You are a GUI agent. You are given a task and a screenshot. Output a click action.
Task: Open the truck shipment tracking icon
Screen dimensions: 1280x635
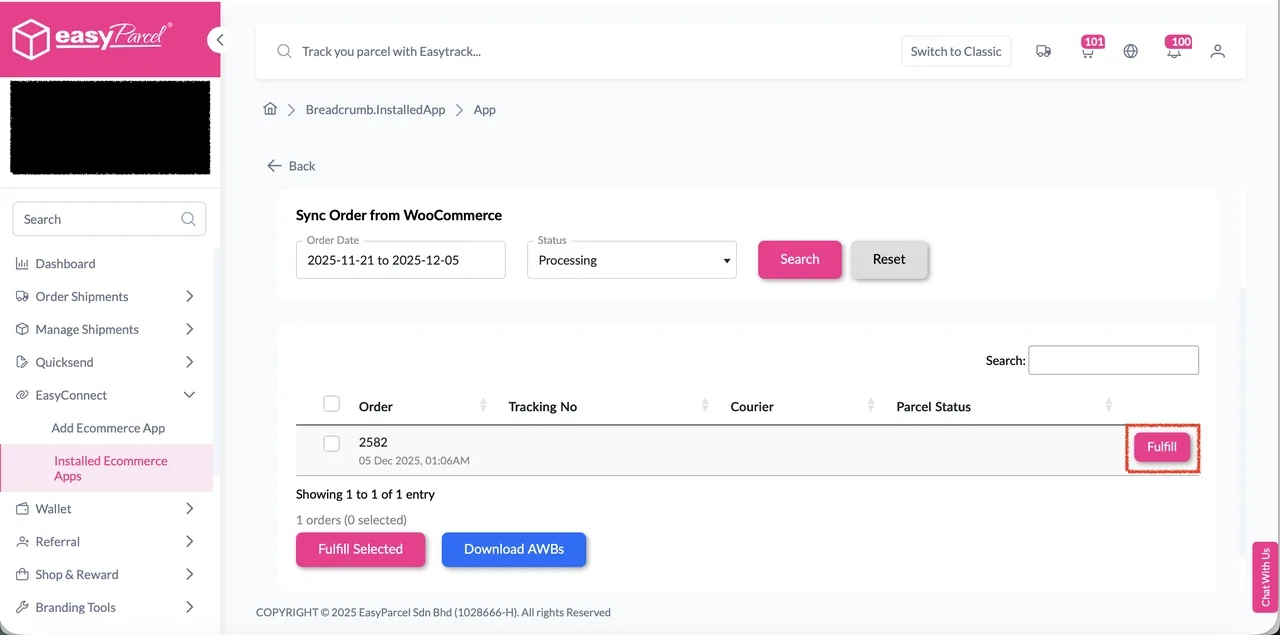coord(1043,50)
